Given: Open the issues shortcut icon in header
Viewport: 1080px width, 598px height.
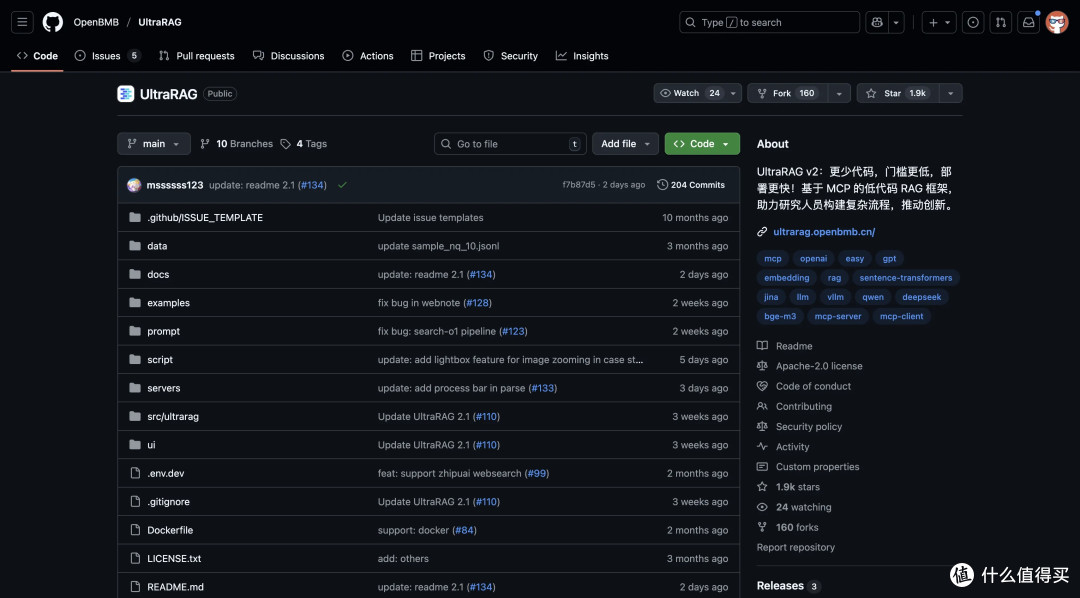Looking at the screenshot, I should [x=973, y=22].
